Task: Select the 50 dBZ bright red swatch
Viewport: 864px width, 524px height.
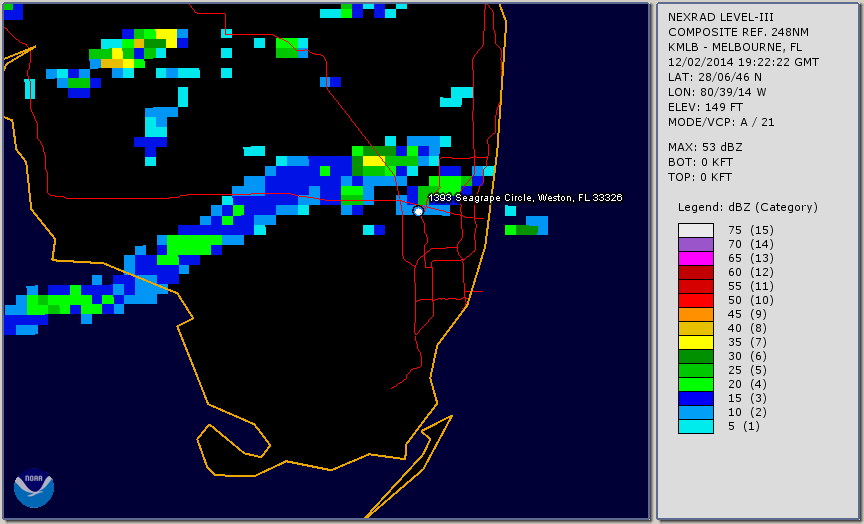Action: pos(695,300)
